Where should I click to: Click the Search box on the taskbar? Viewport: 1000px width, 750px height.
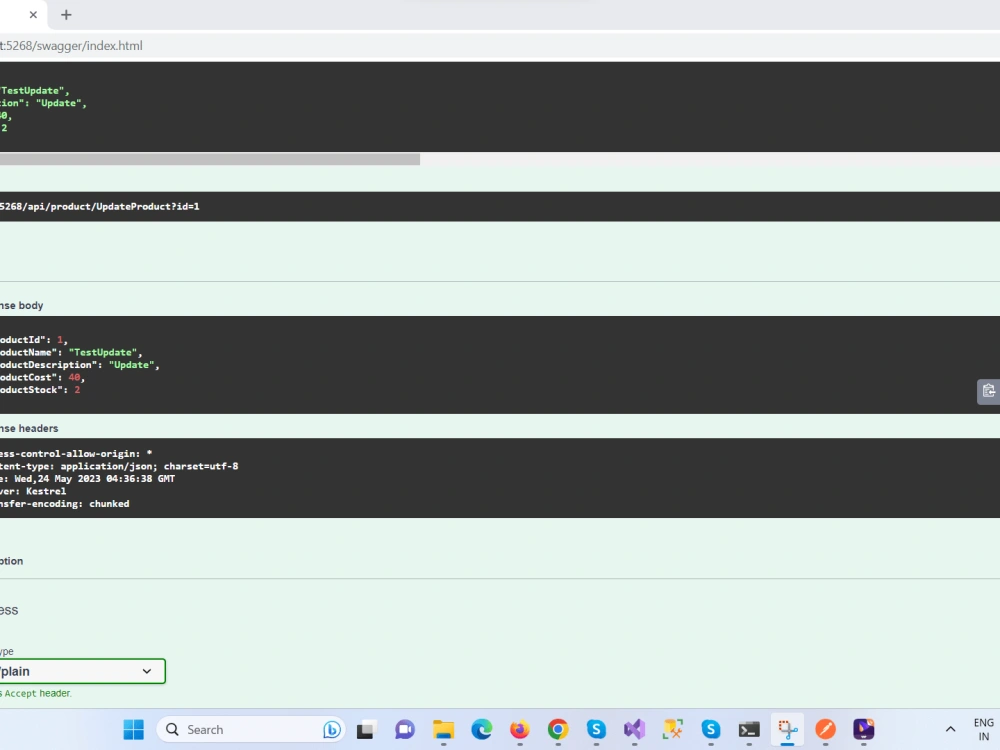tap(230, 729)
